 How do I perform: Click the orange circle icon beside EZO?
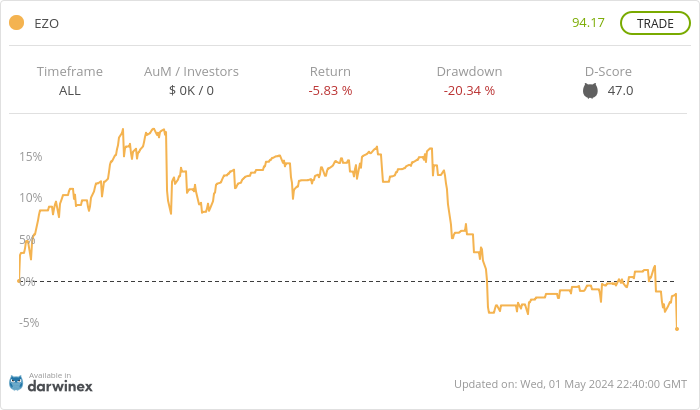pos(16,23)
